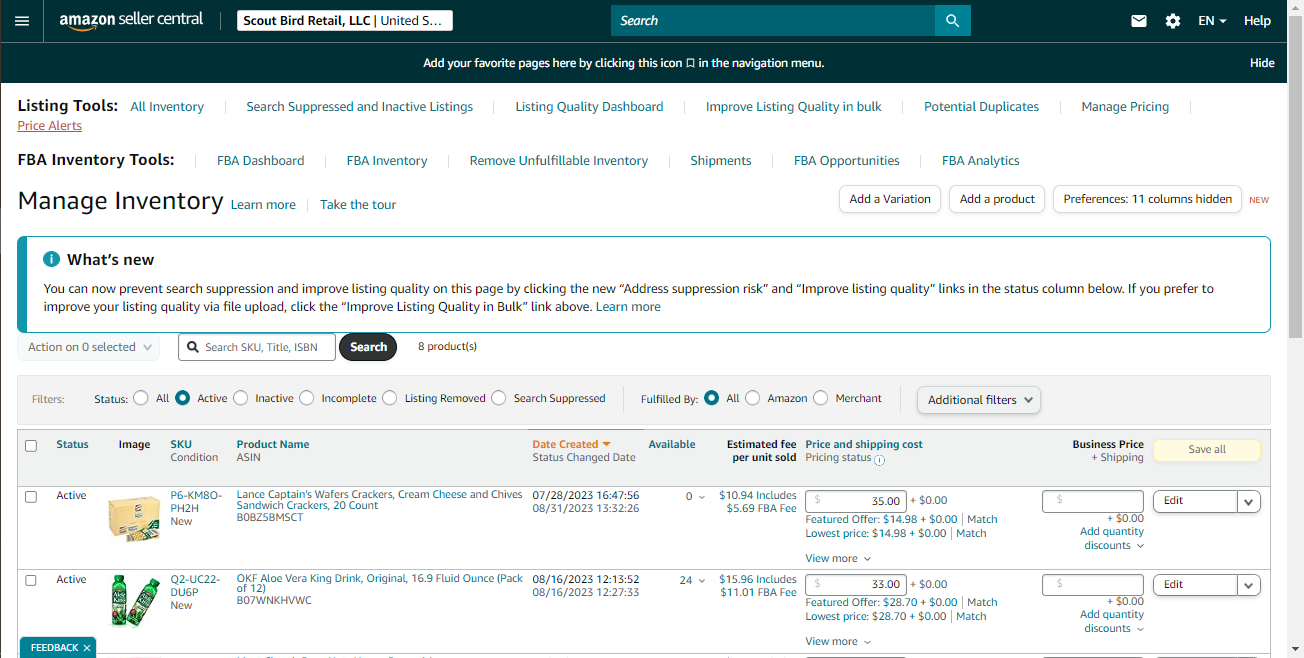Open the Action on 0 selected dropdown
The height and width of the screenshot is (658, 1304).
click(x=89, y=347)
